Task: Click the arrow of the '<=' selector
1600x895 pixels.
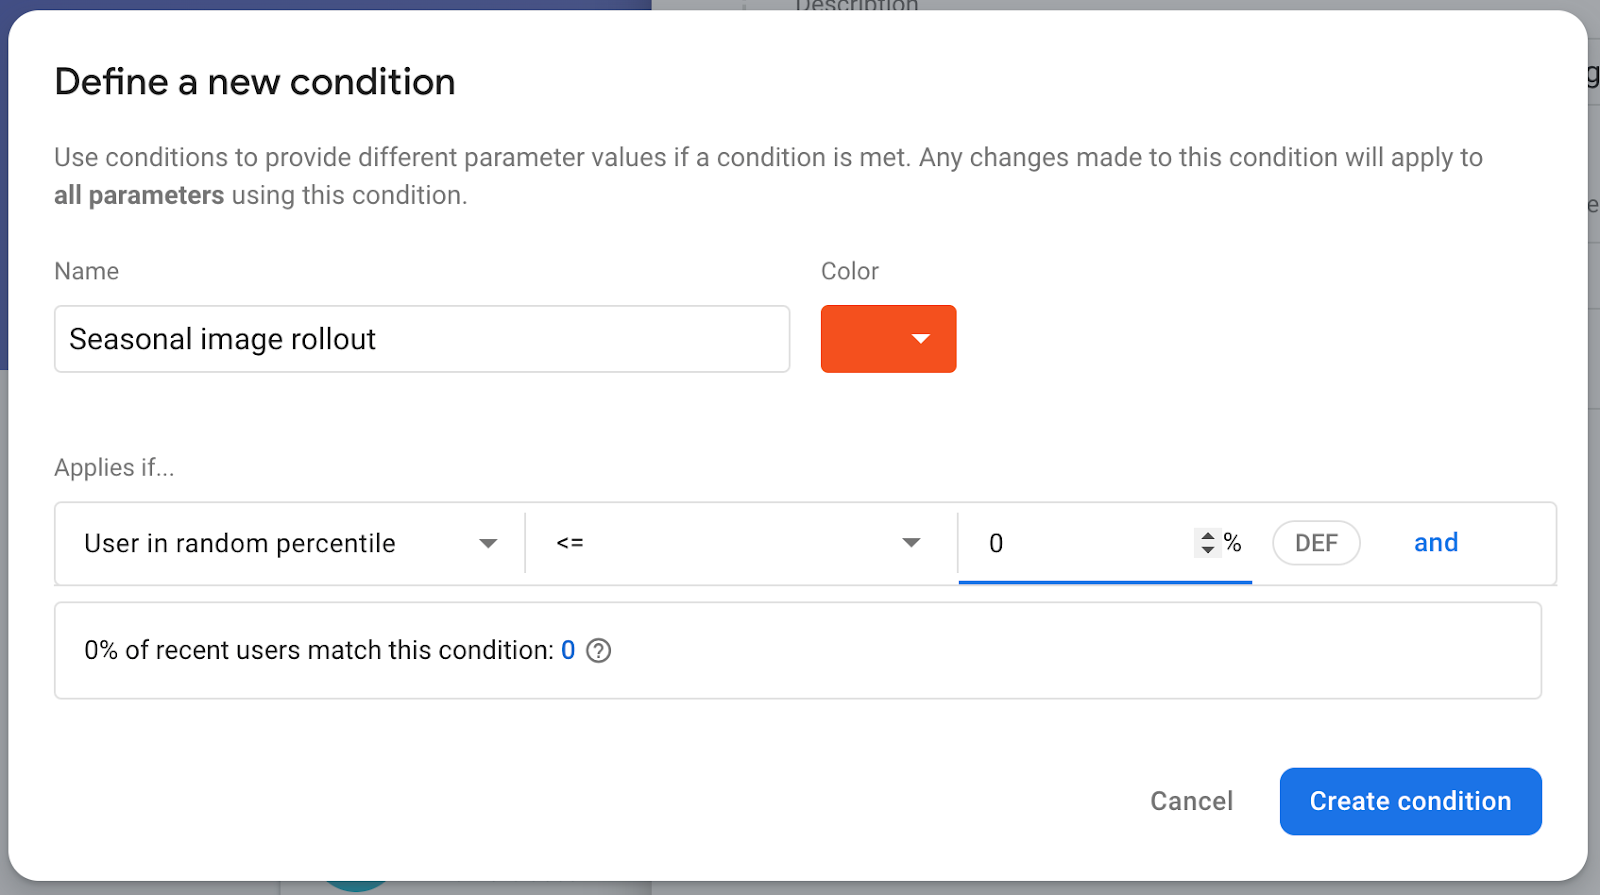Action: pos(911,543)
